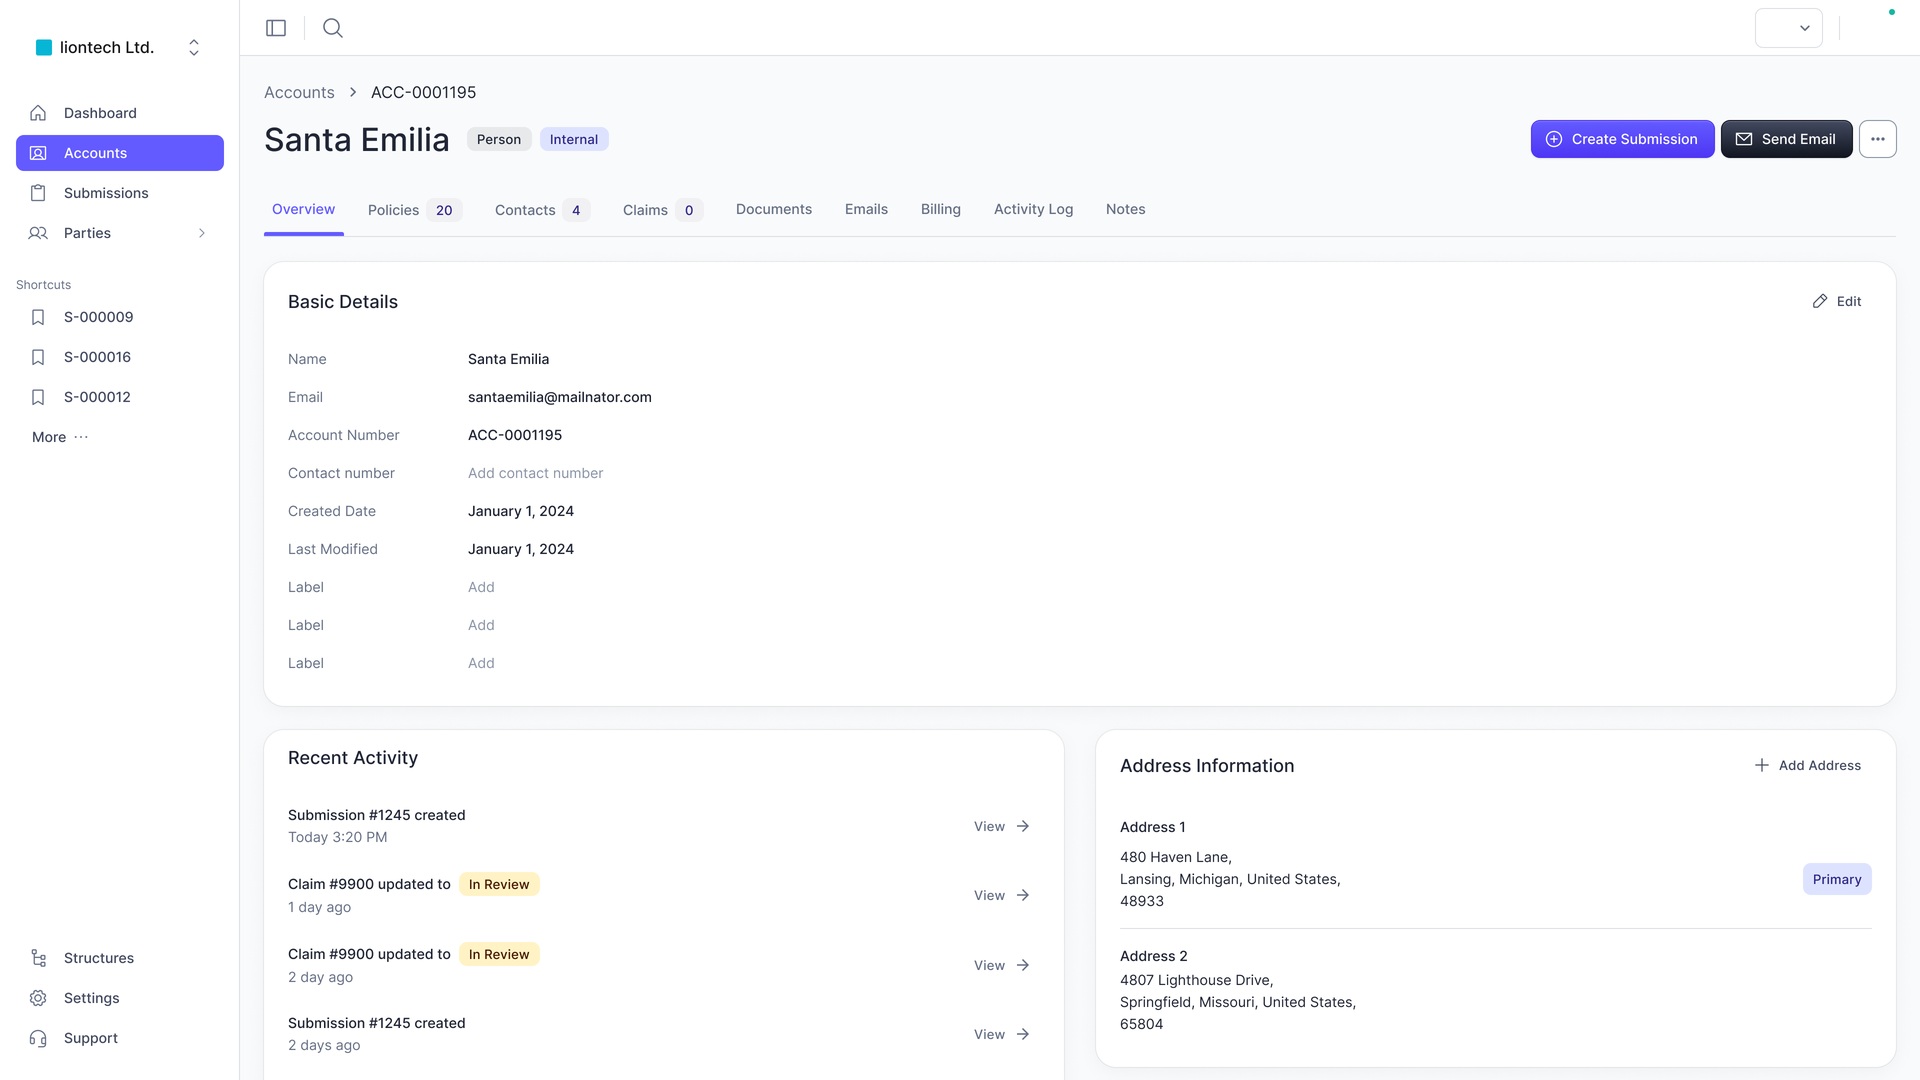
Task: Go to Accounts breadcrumb link
Action: click(x=299, y=92)
